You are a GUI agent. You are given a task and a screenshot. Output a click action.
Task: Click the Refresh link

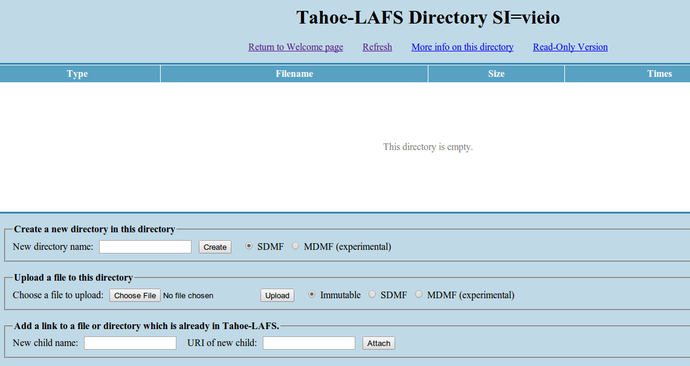pyautogui.click(x=377, y=47)
